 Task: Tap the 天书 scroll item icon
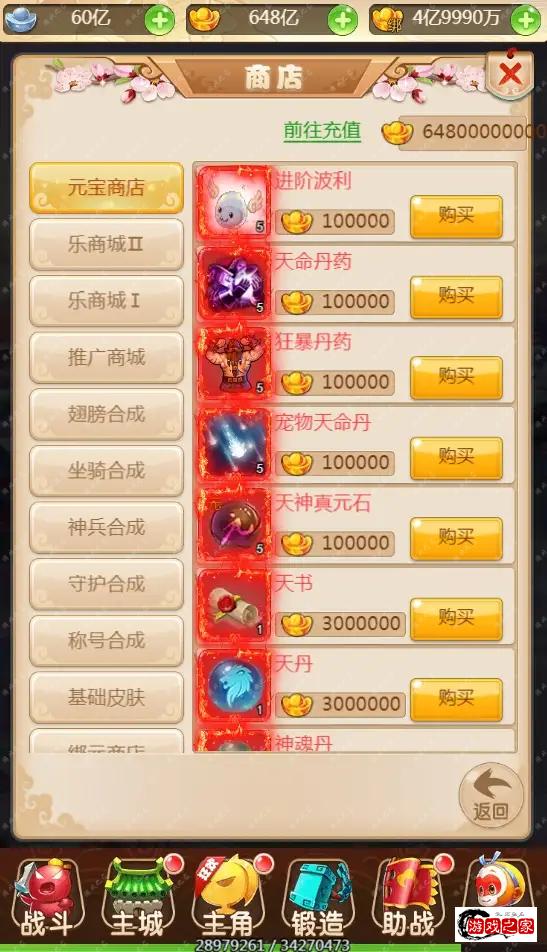pos(234,604)
